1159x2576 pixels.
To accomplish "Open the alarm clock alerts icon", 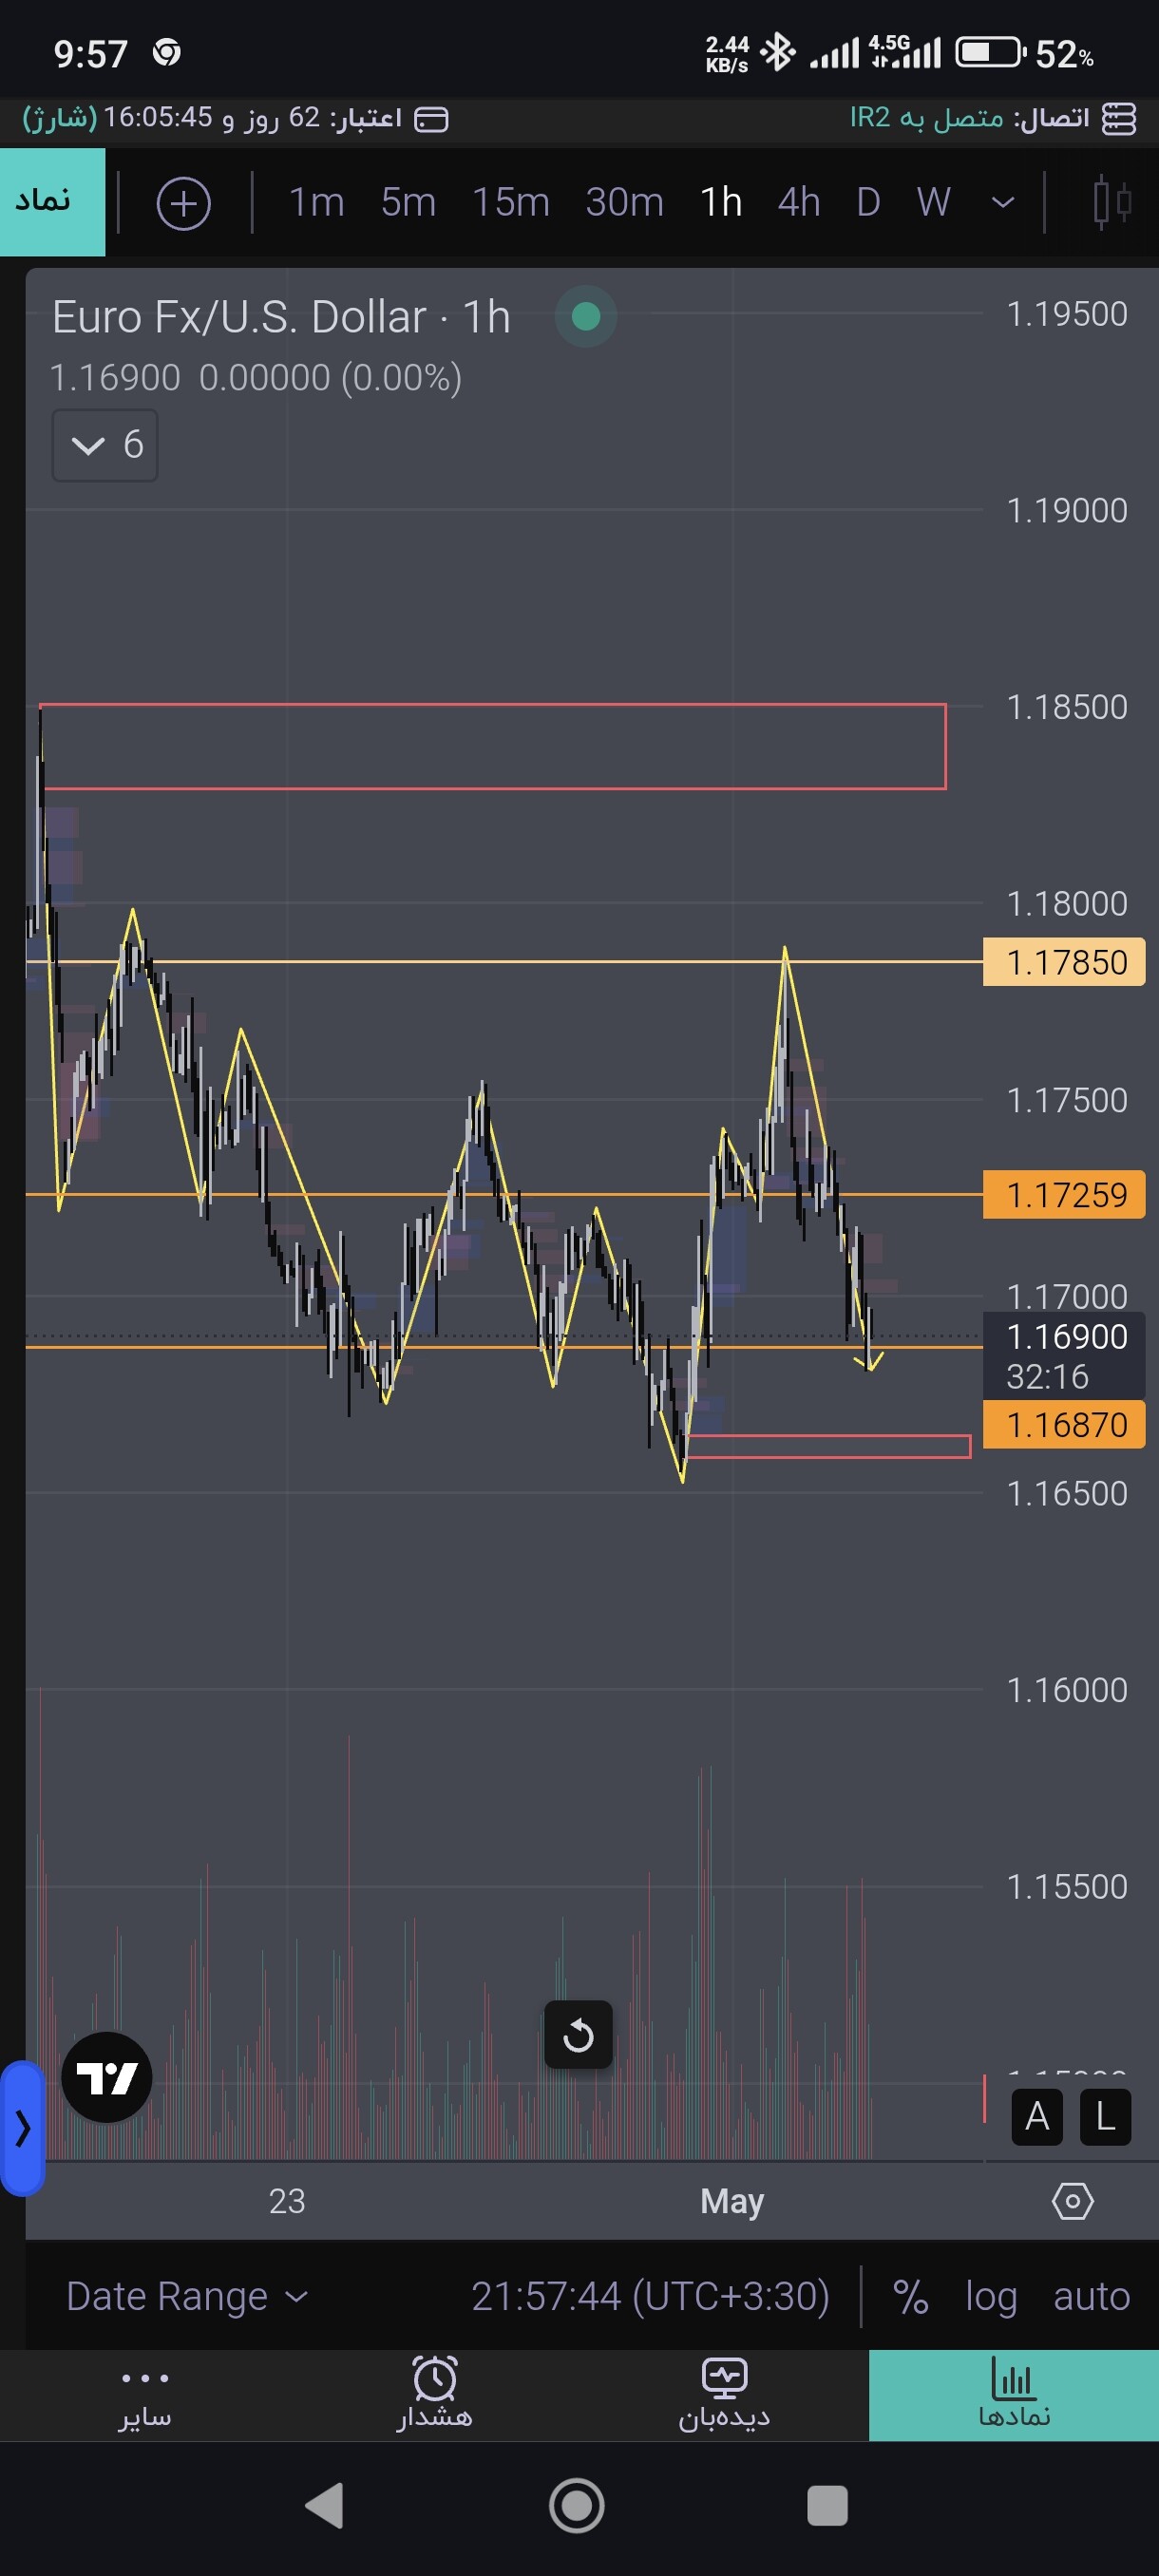I will [x=435, y=2379].
